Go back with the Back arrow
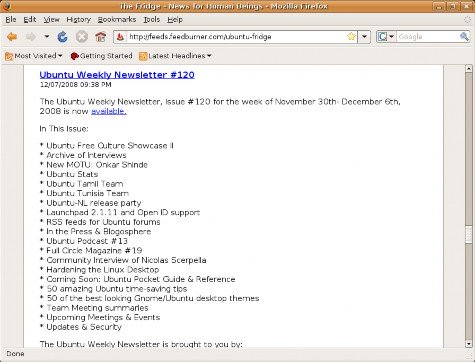 12,37
